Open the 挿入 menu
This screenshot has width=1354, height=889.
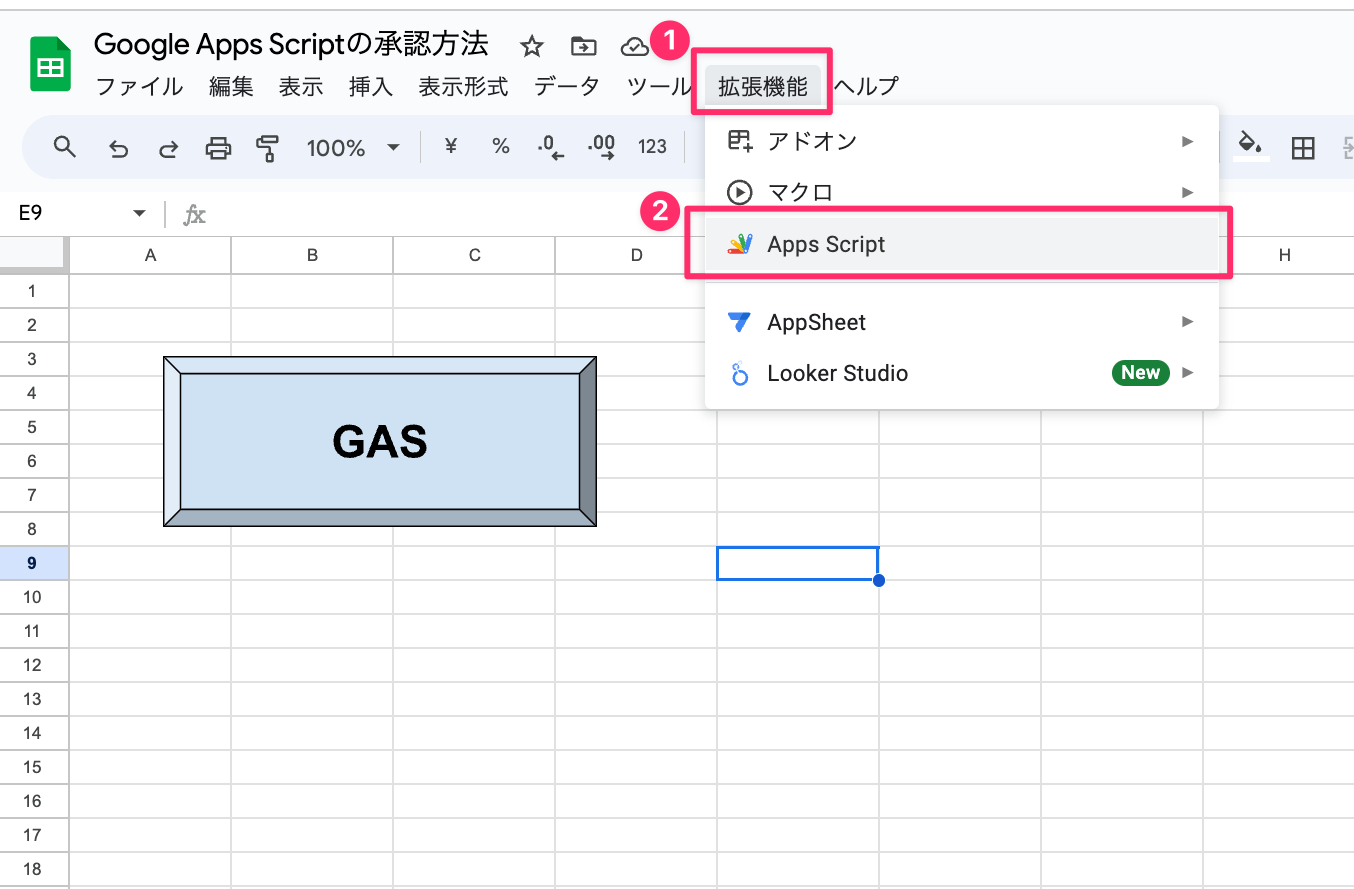(371, 87)
